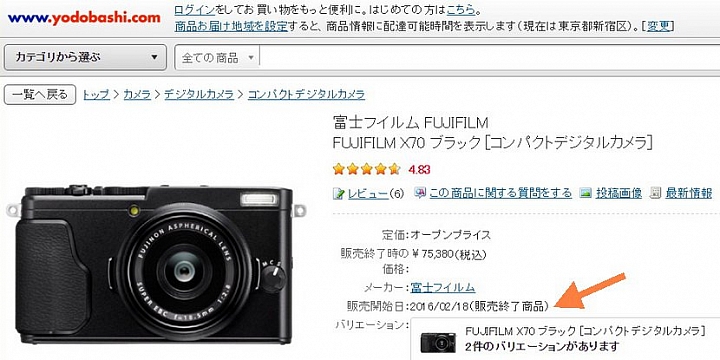Go to トップ in breadcrumb
This screenshot has height=360, width=720.
coord(96,95)
